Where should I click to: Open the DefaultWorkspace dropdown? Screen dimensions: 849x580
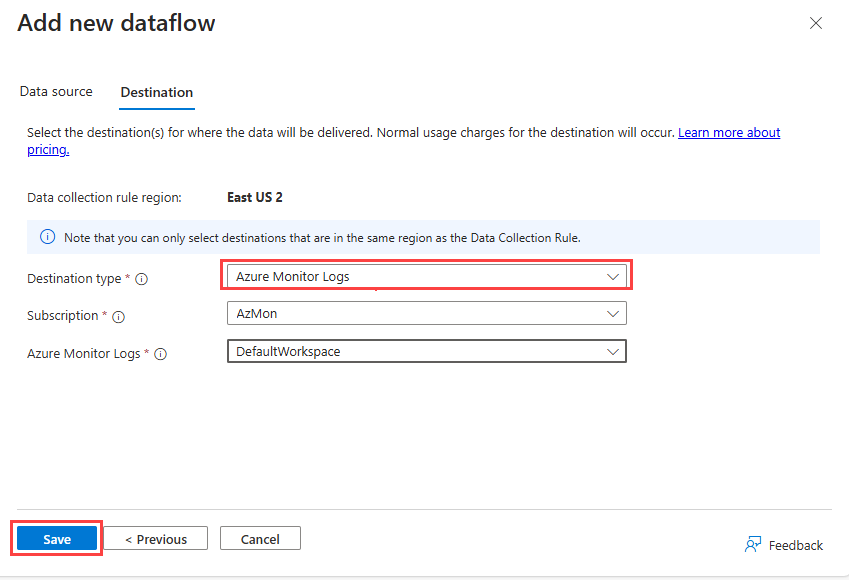[x=426, y=351]
